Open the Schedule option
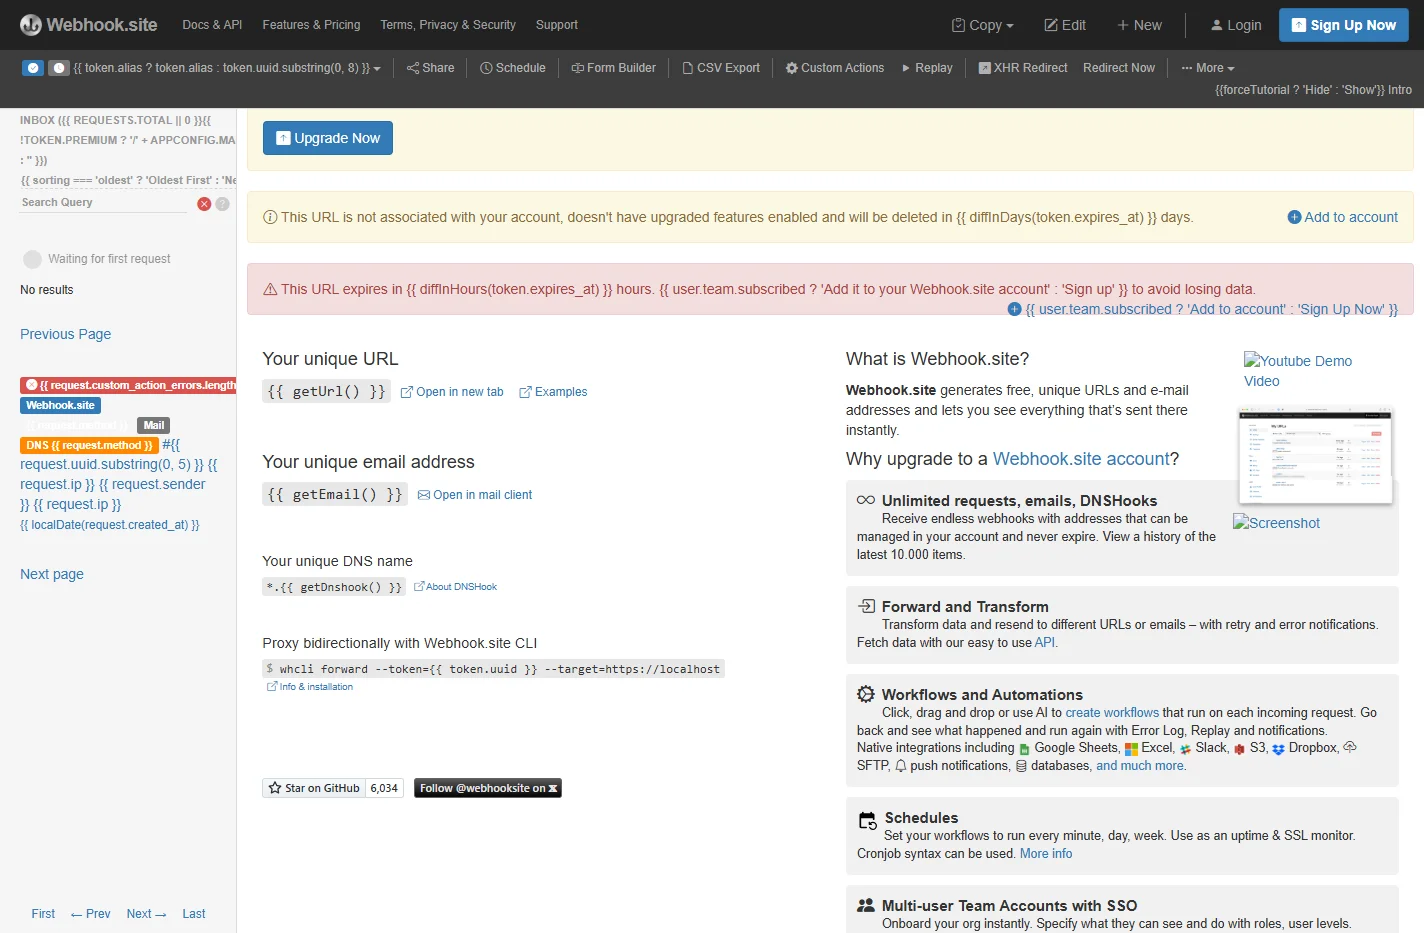Viewport: 1424px width, 933px height. (x=513, y=68)
